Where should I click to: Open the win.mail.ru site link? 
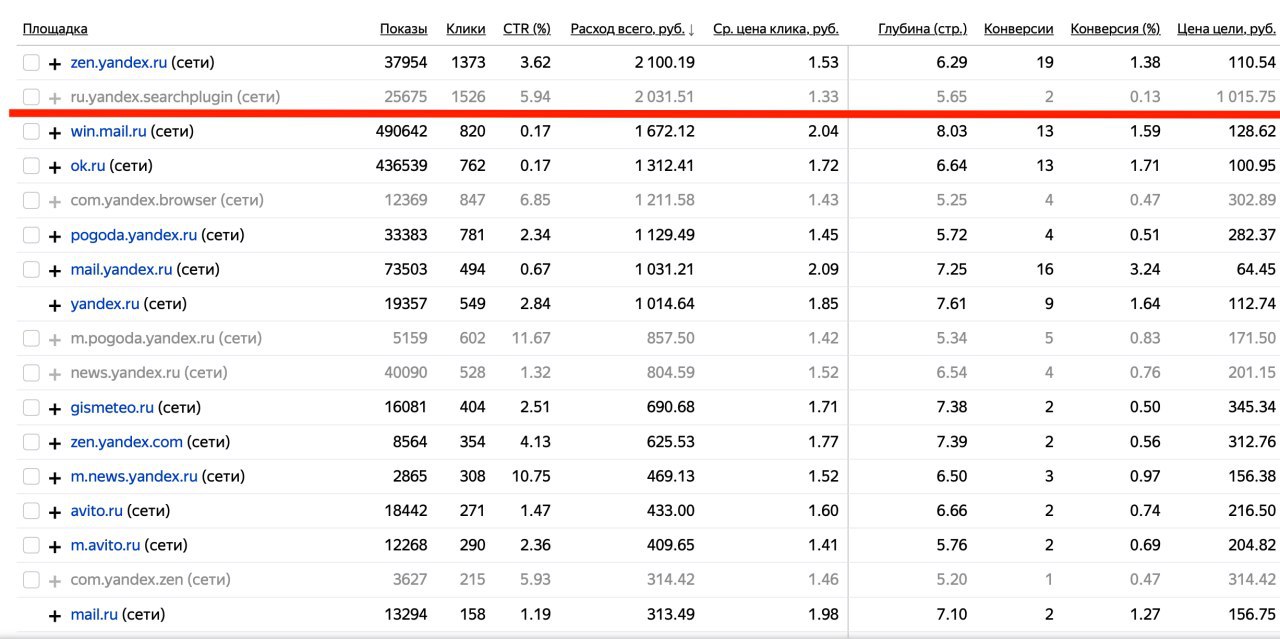coord(109,131)
